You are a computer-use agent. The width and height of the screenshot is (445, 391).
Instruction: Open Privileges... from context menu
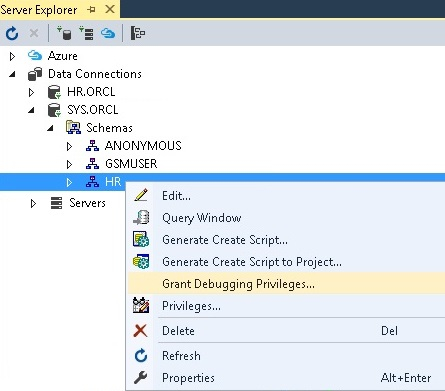[x=286, y=306]
